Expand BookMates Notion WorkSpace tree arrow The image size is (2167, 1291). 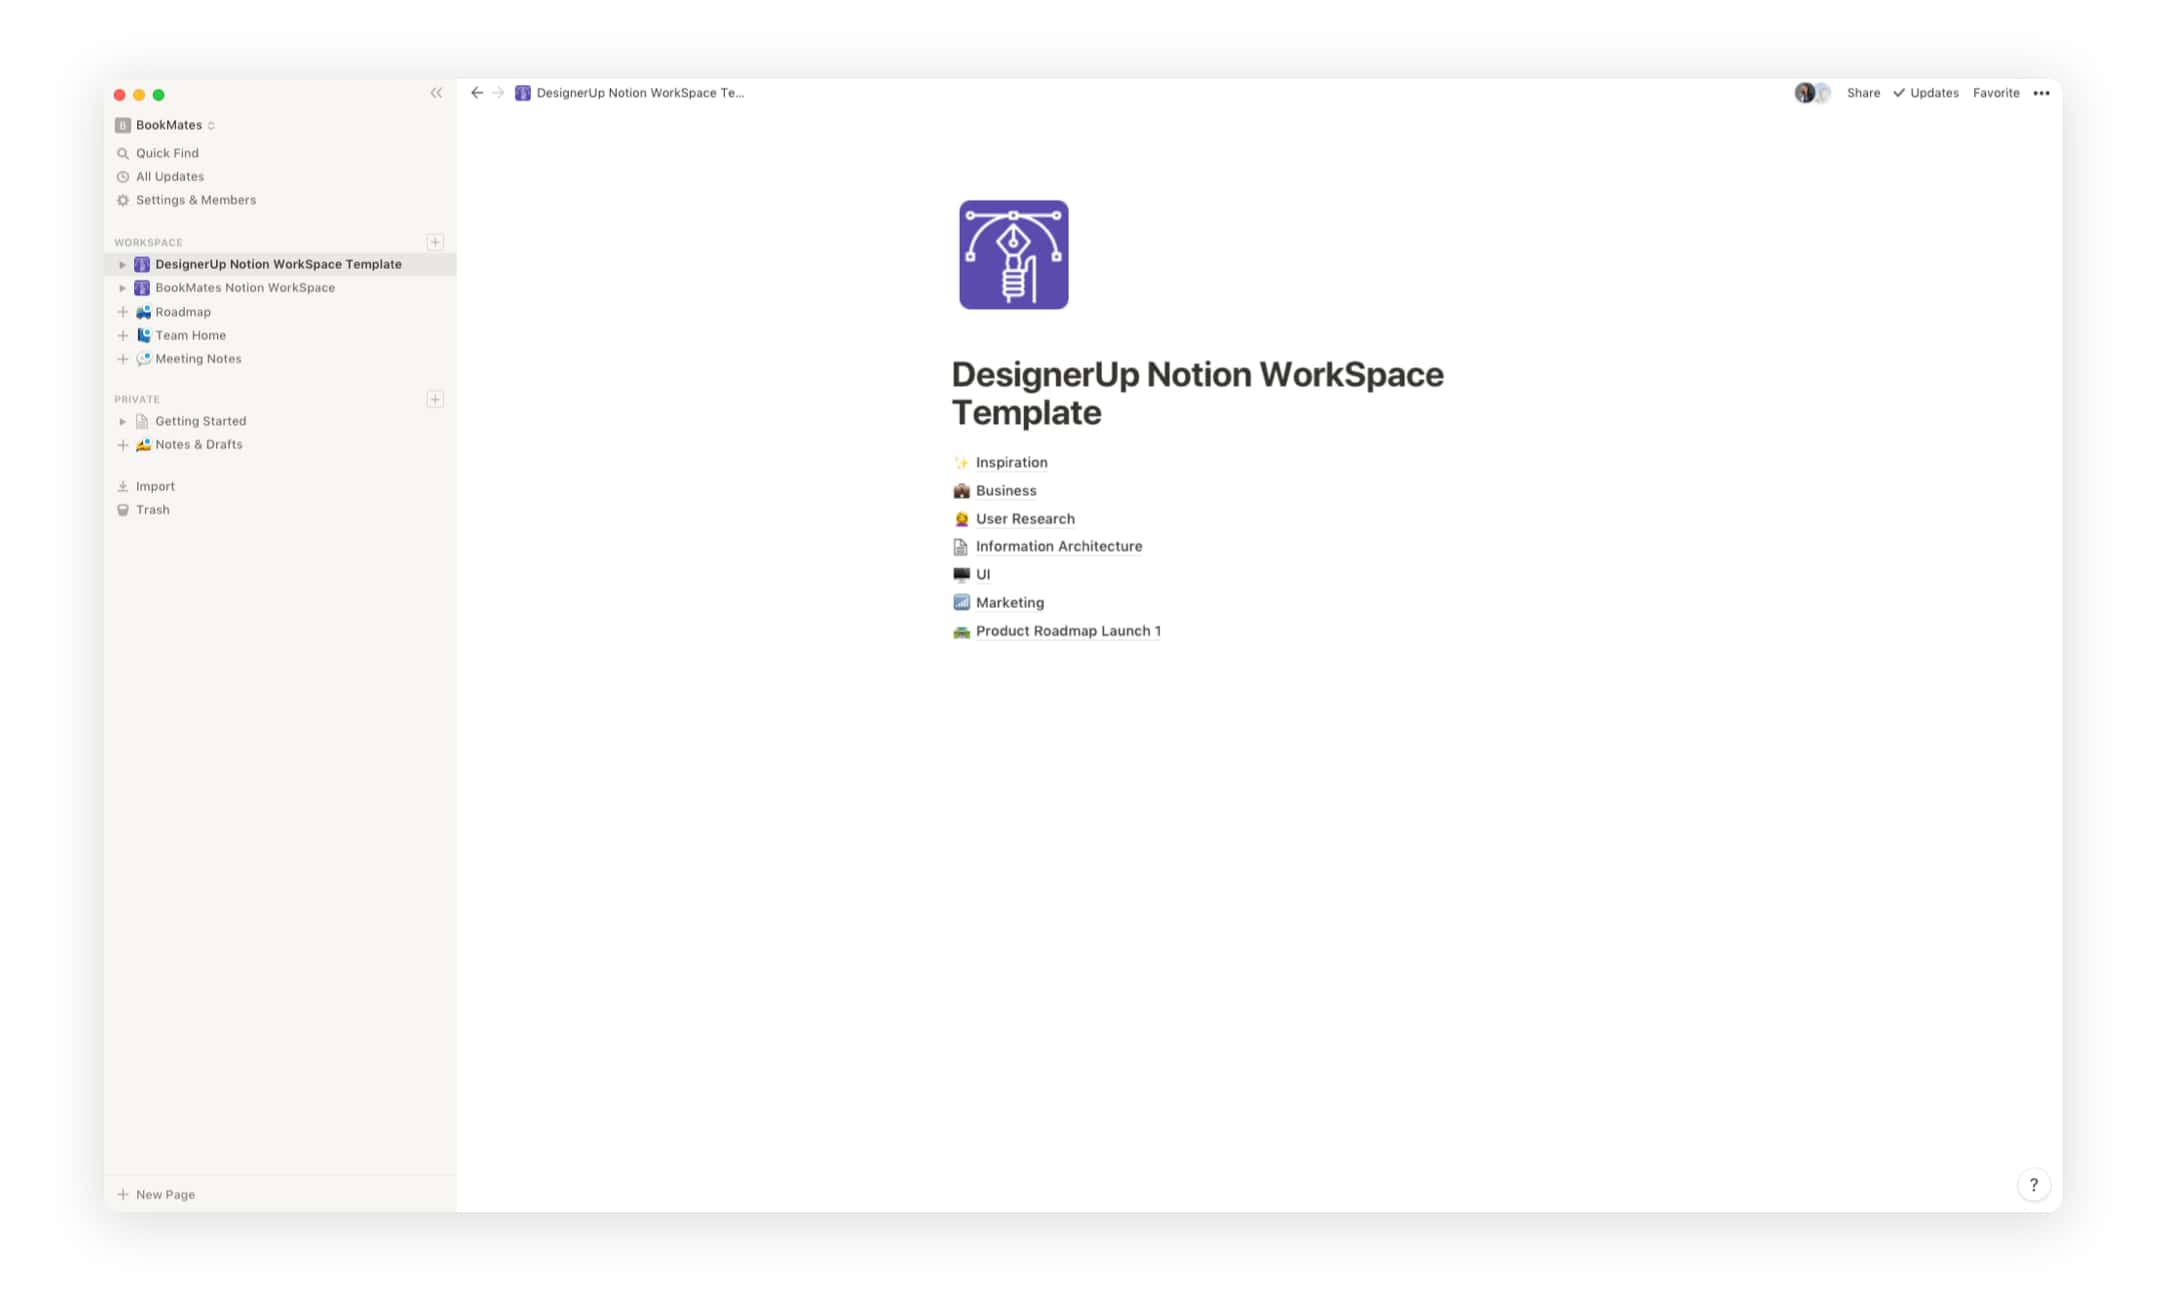coord(122,288)
